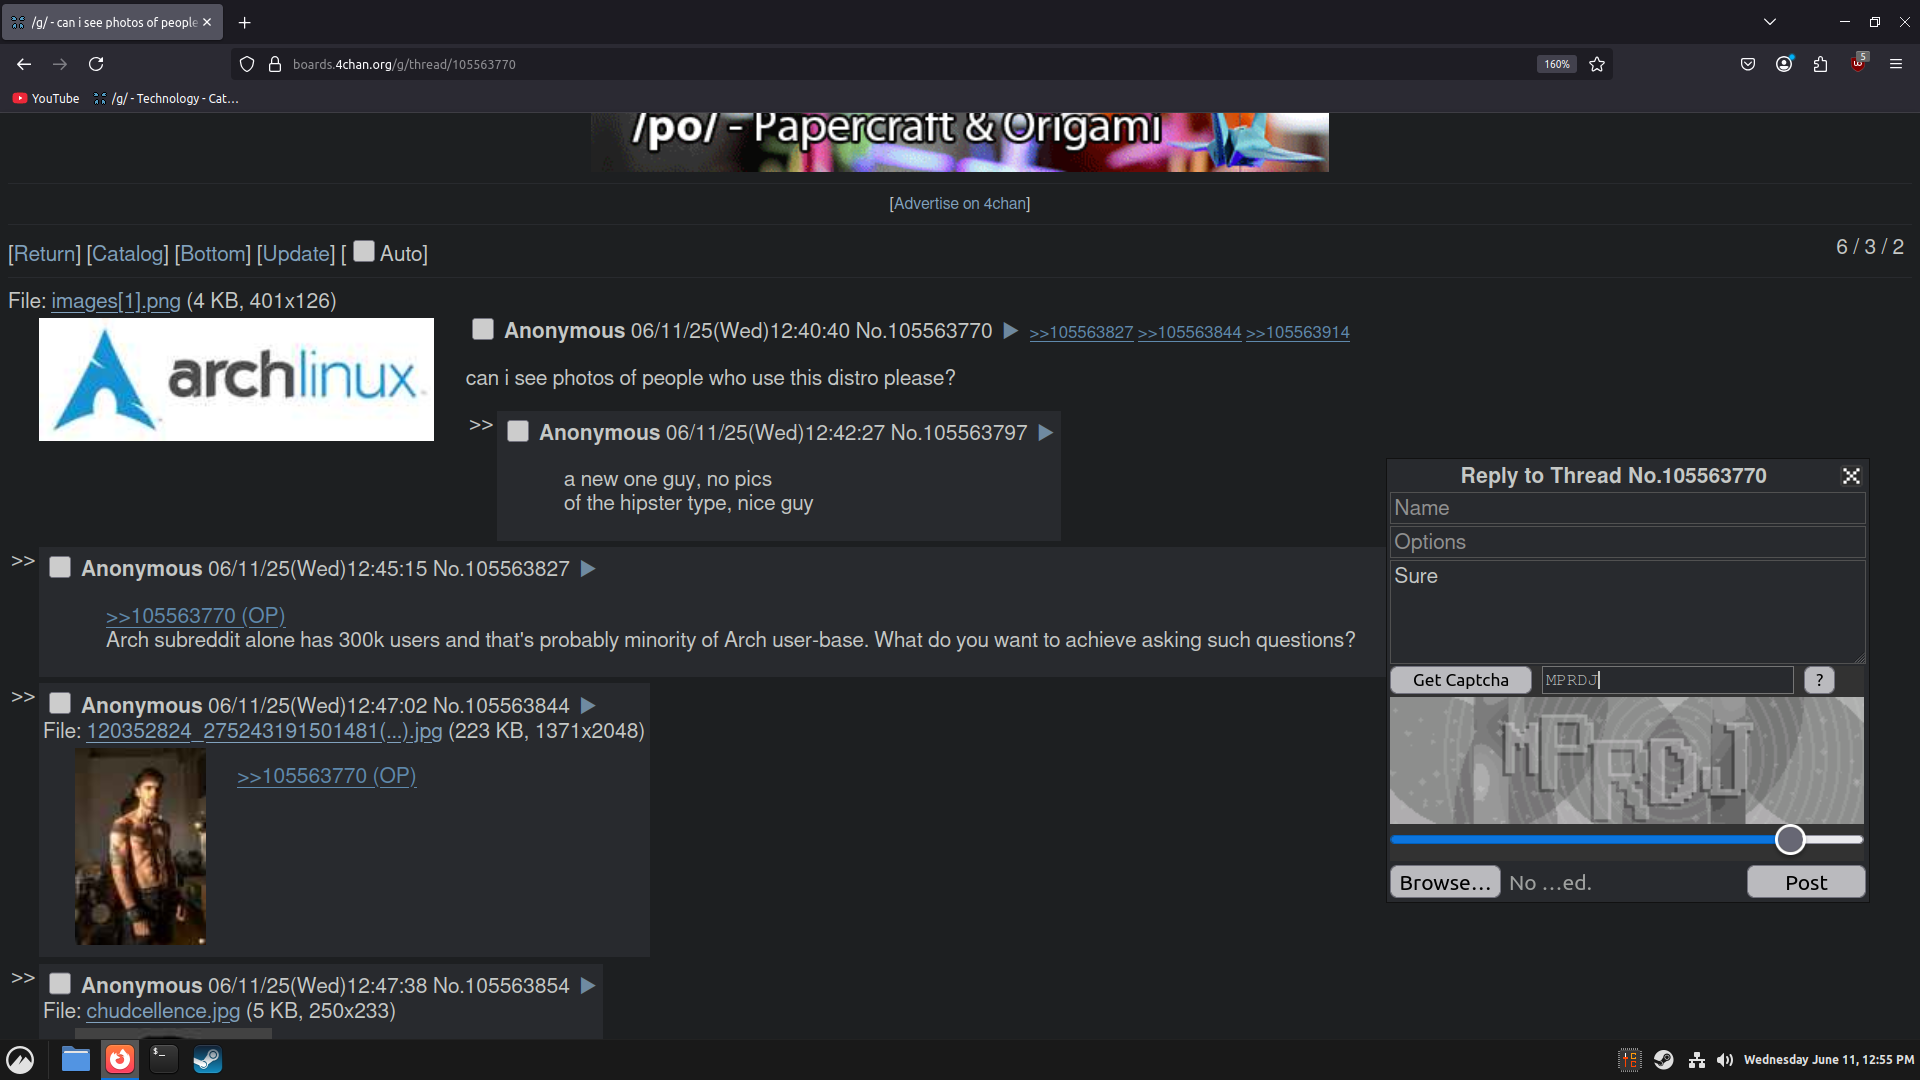Open the tracking protection shield icon
Image resolution: width=1920 pixels, height=1080 pixels.
click(x=247, y=64)
